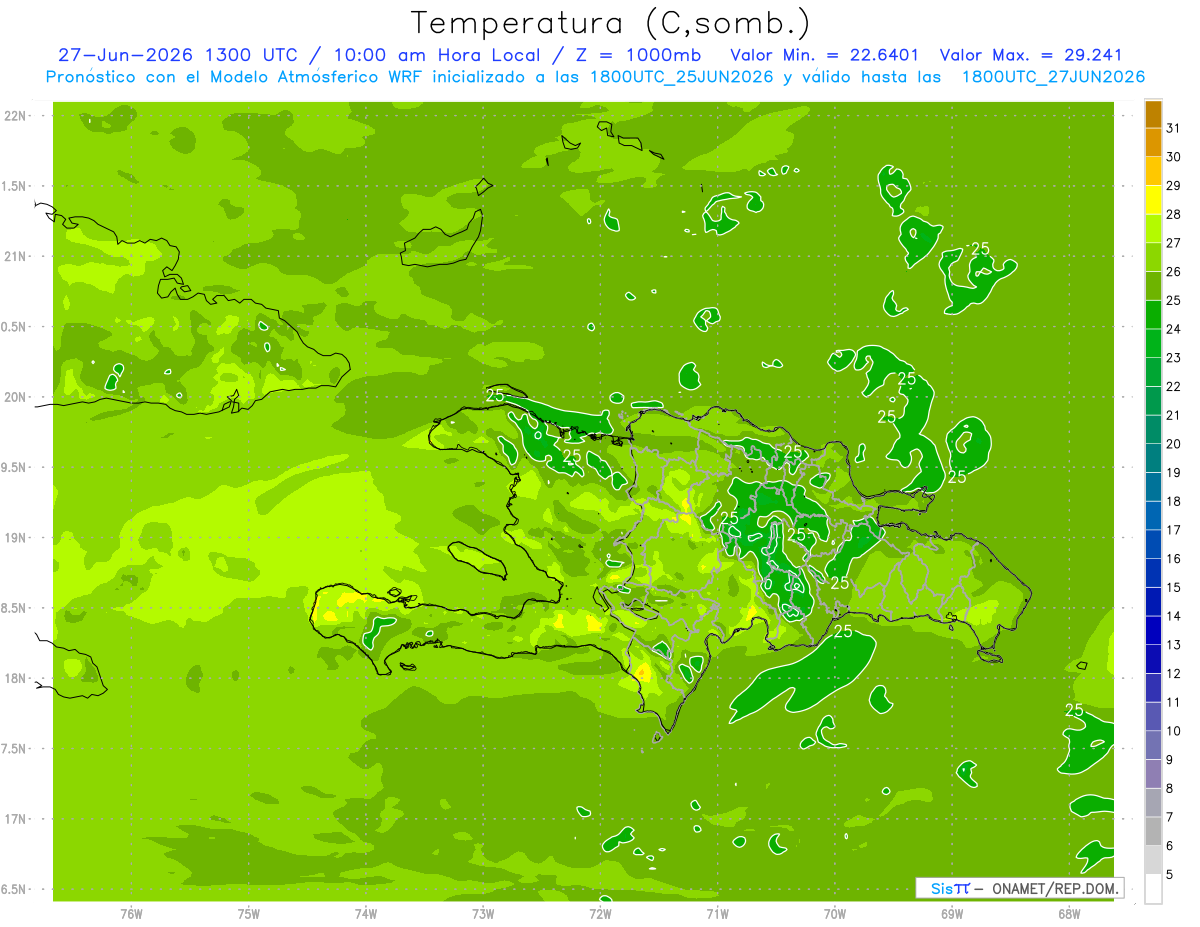
Task: Click the '76W' longitude axis label
Action: click(x=131, y=914)
